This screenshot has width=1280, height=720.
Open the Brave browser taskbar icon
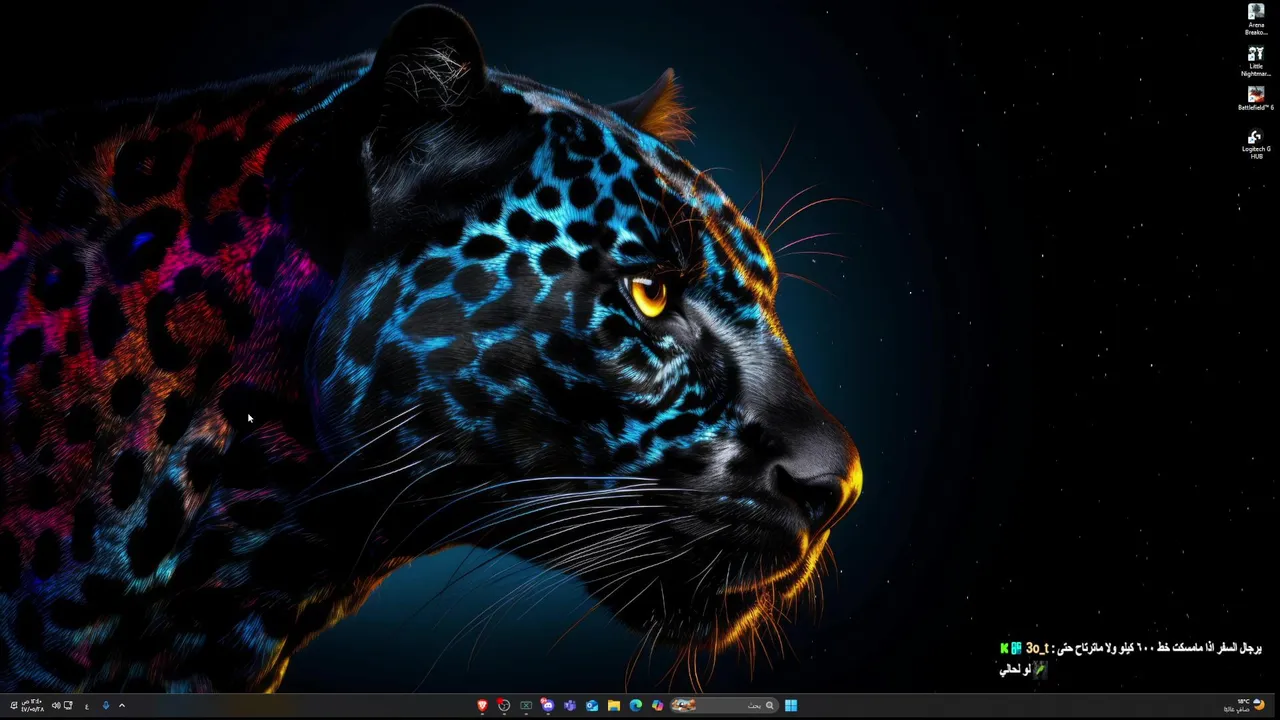pos(482,705)
